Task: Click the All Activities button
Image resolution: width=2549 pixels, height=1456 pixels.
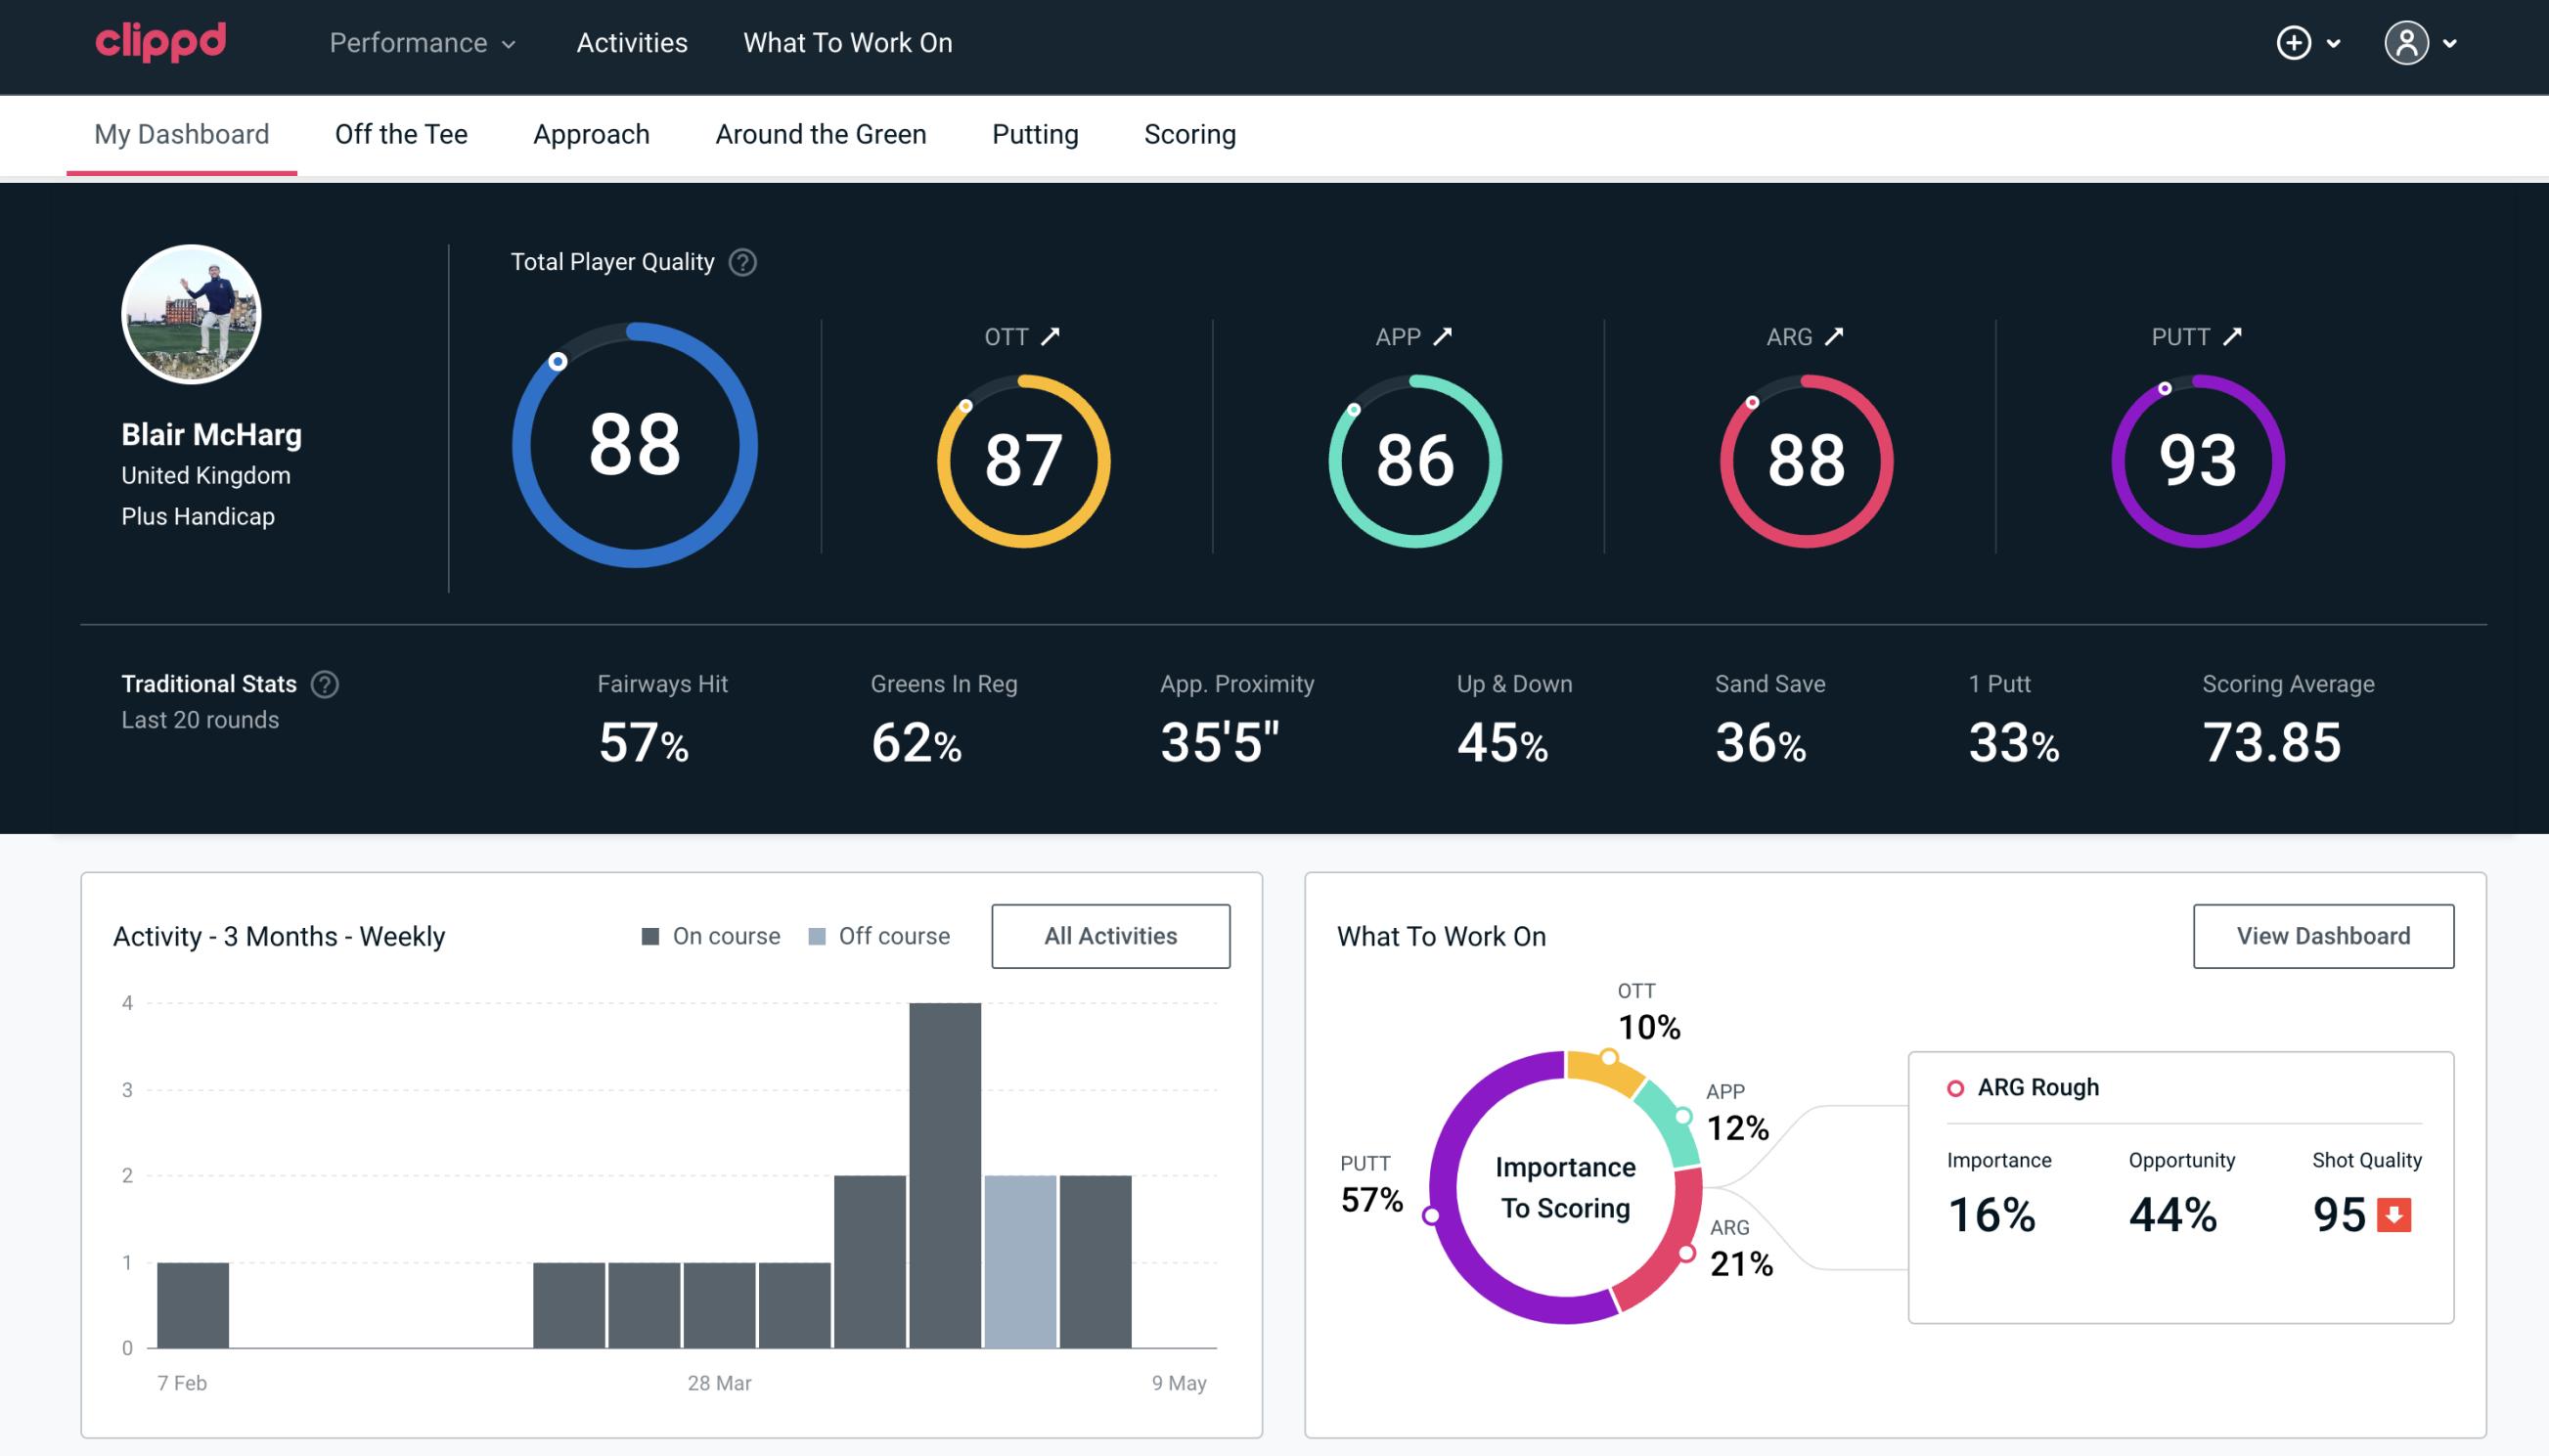Action: click(1110, 935)
